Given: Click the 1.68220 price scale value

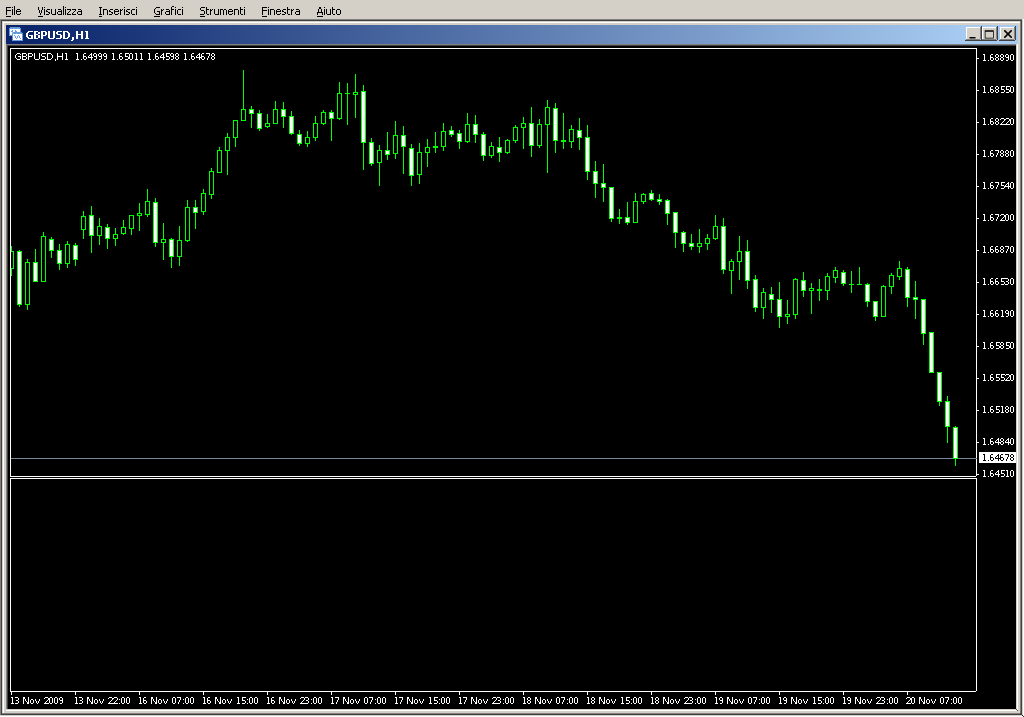Looking at the screenshot, I should [999, 121].
